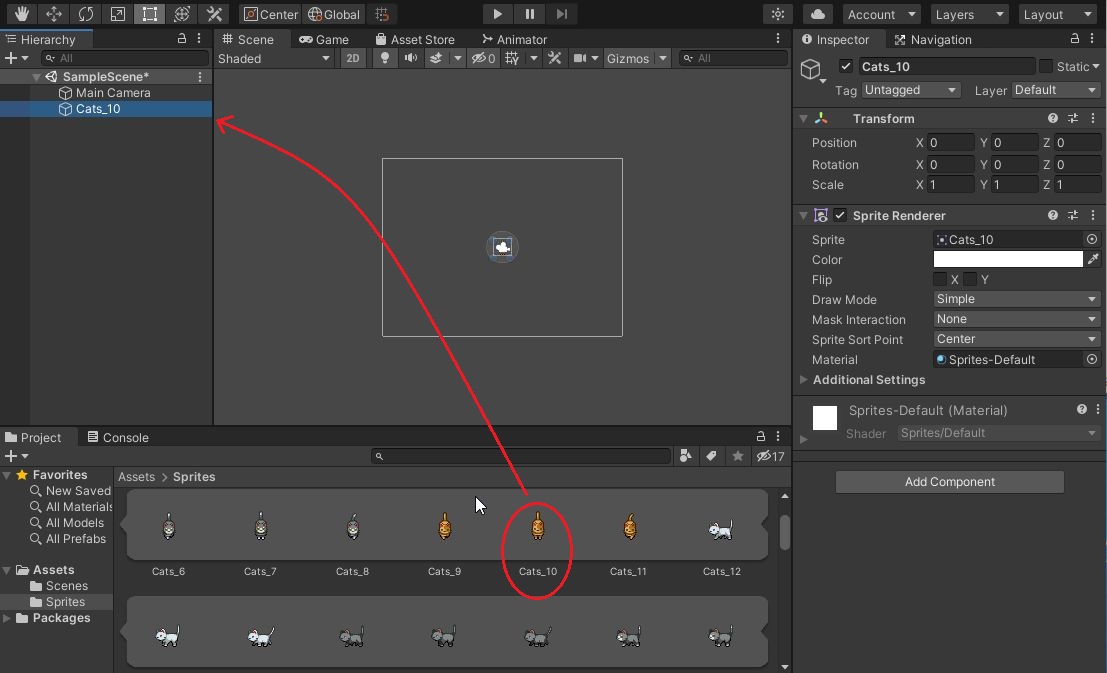Click Add Component button
Viewport: 1107px width, 673px height.
(950, 482)
